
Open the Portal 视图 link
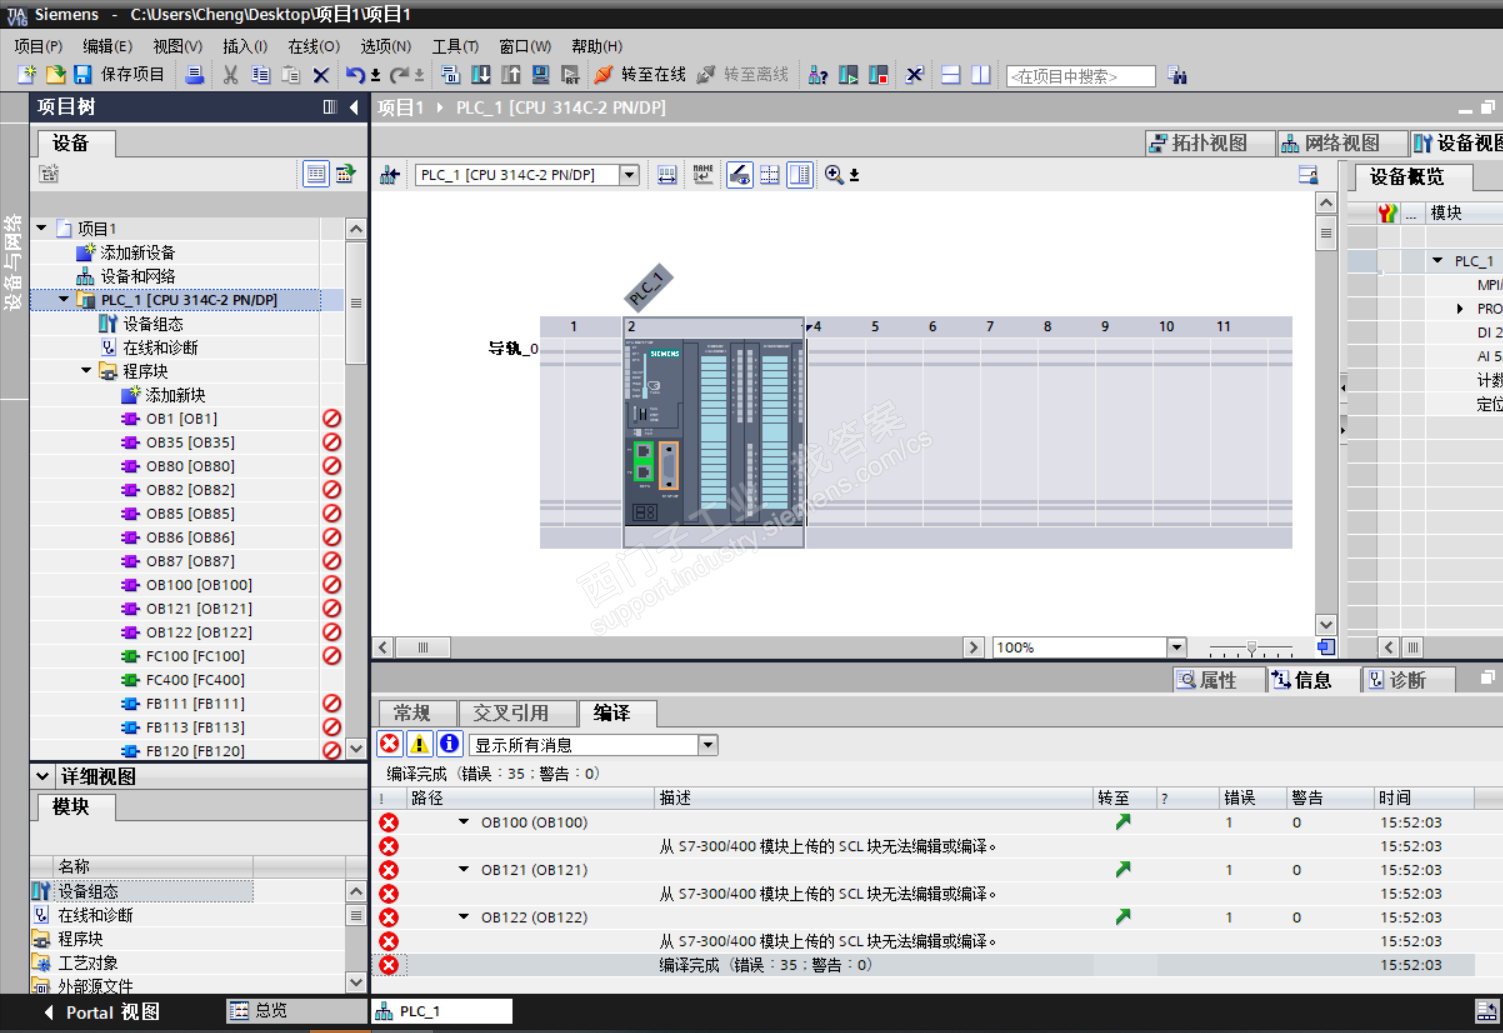pos(102,1012)
